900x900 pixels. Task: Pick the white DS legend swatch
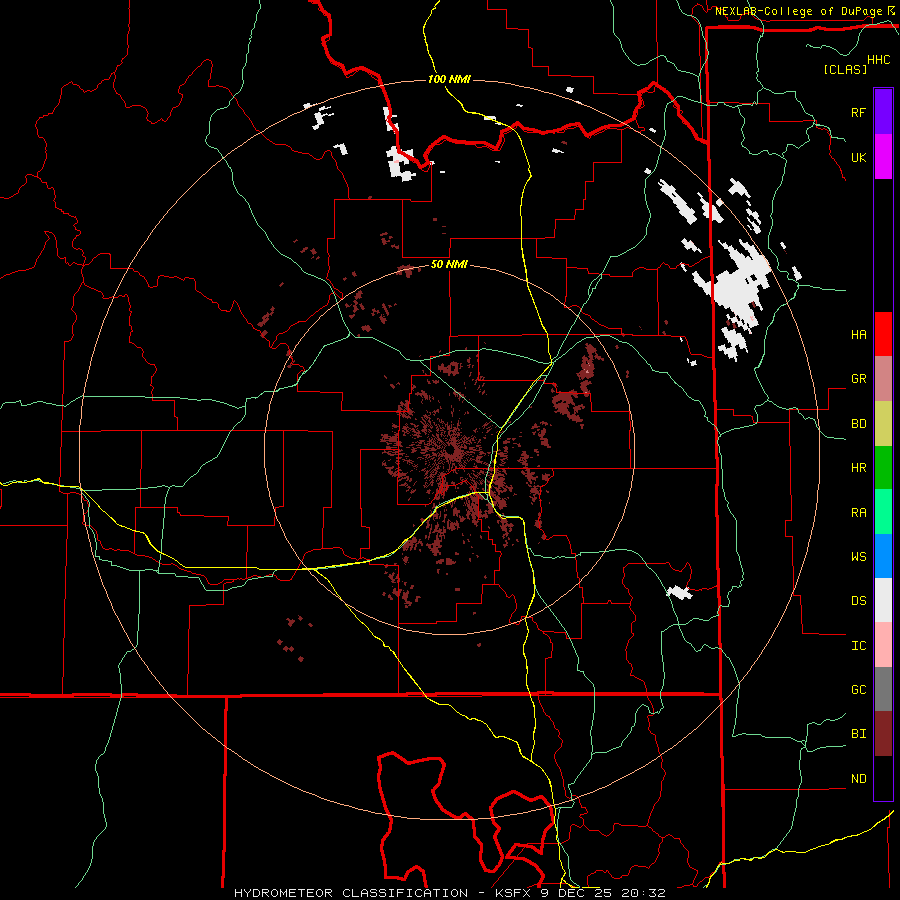[x=883, y=600]
